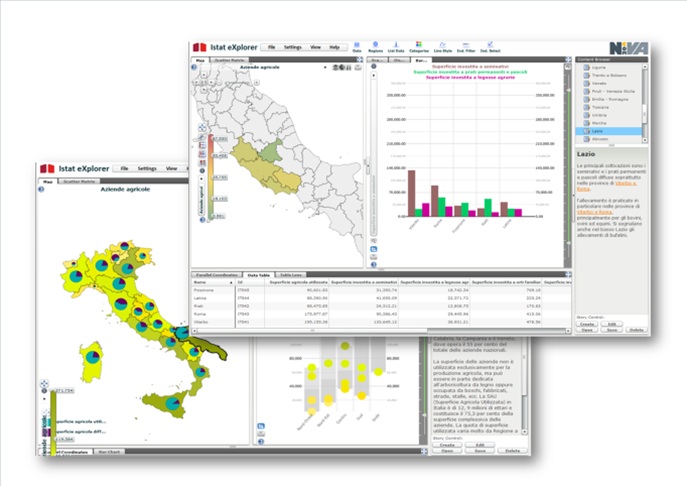Switch to Scatter Matrix tab in front window

pyautogui.click(x=230, y=60)
